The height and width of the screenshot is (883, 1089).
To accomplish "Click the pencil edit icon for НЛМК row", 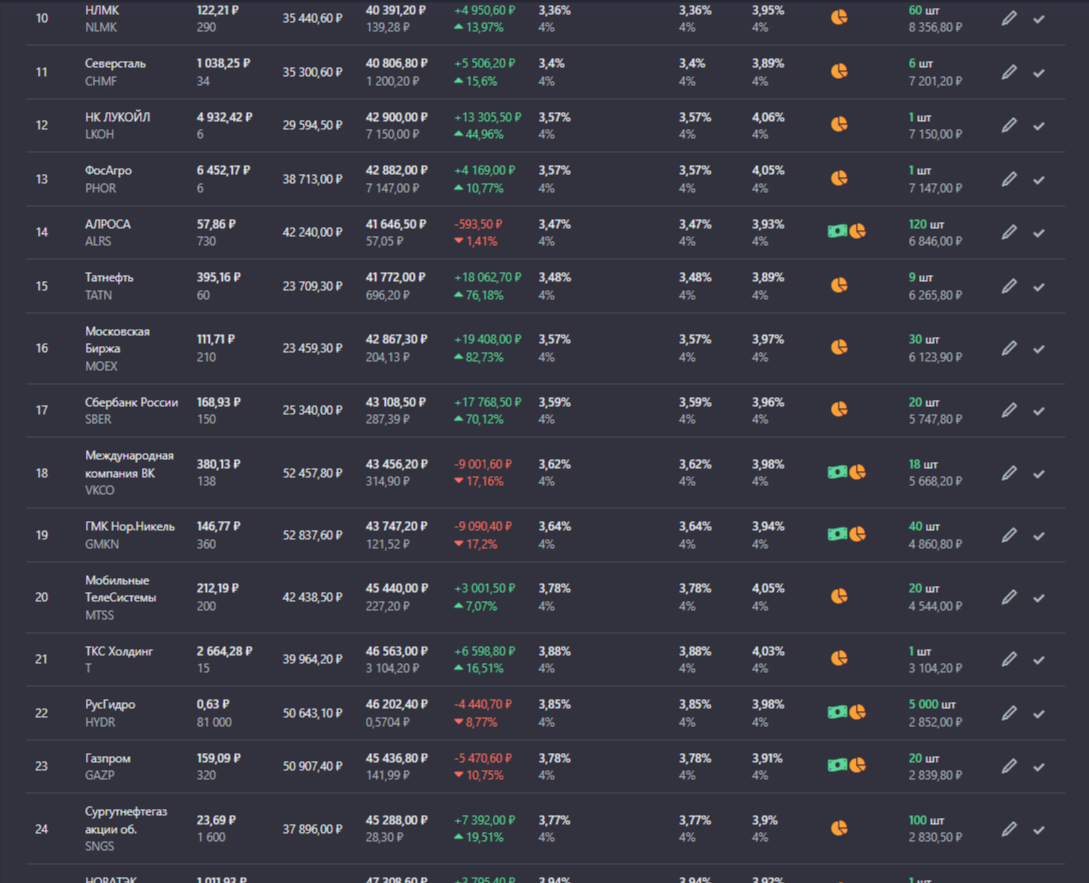I will pos(1009,19).
